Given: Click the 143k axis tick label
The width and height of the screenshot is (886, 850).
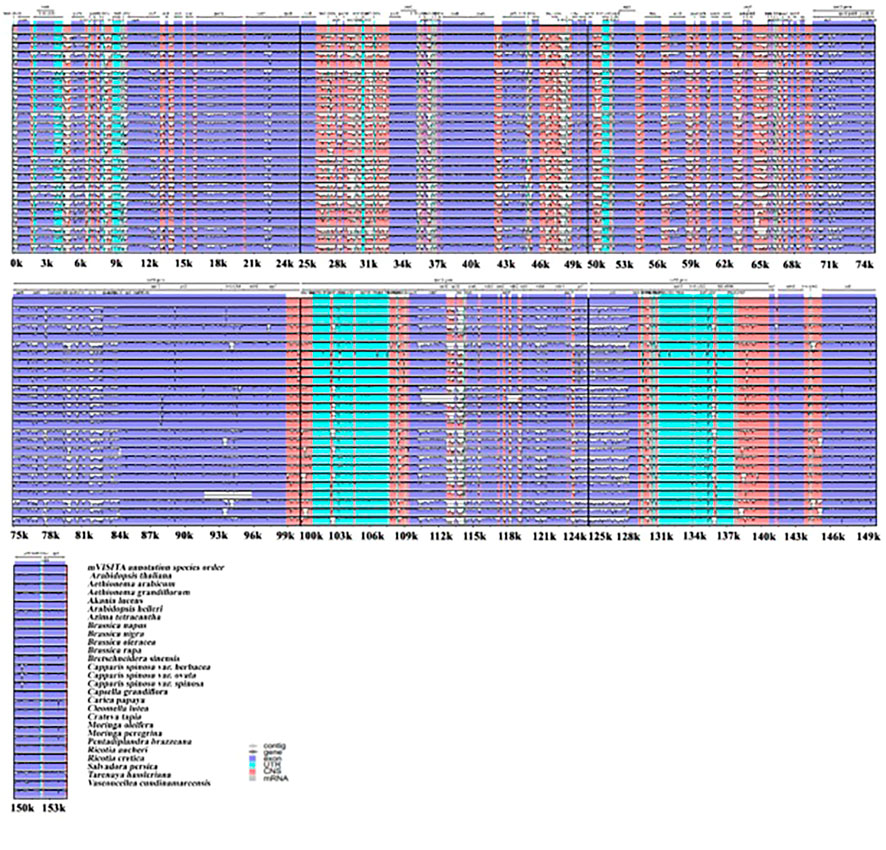Looking at the screenshot, I should coord(796,536).
